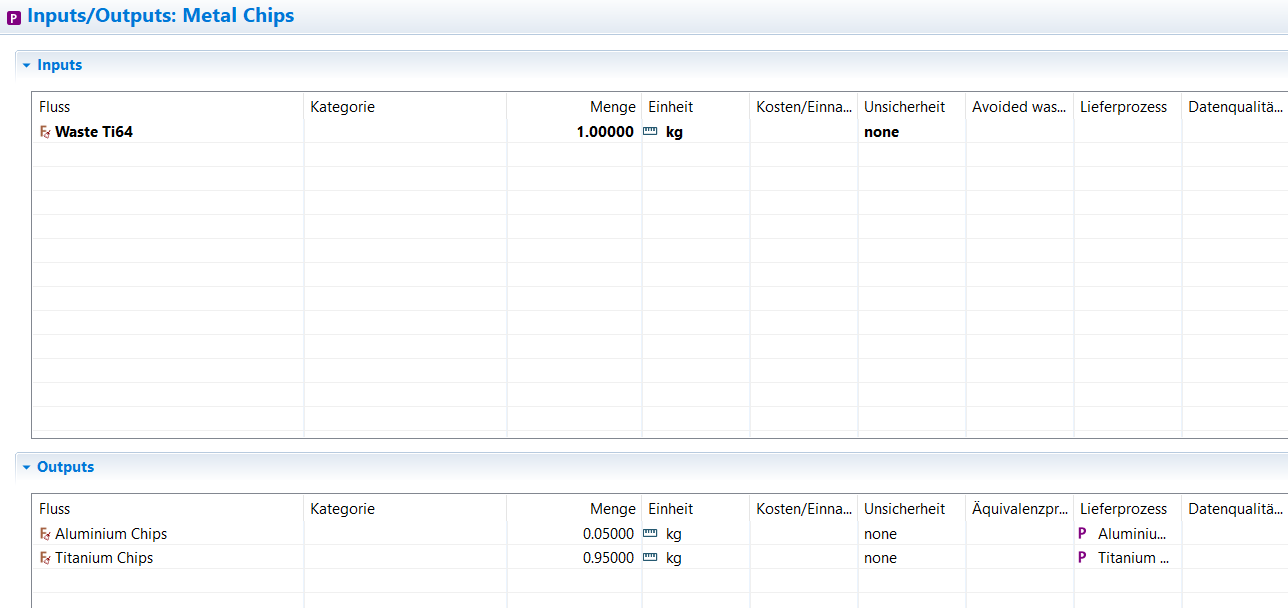Click the purple process icon for Aluminium provider
The height and width of the screenshot is (608, 1288).
1082,534
